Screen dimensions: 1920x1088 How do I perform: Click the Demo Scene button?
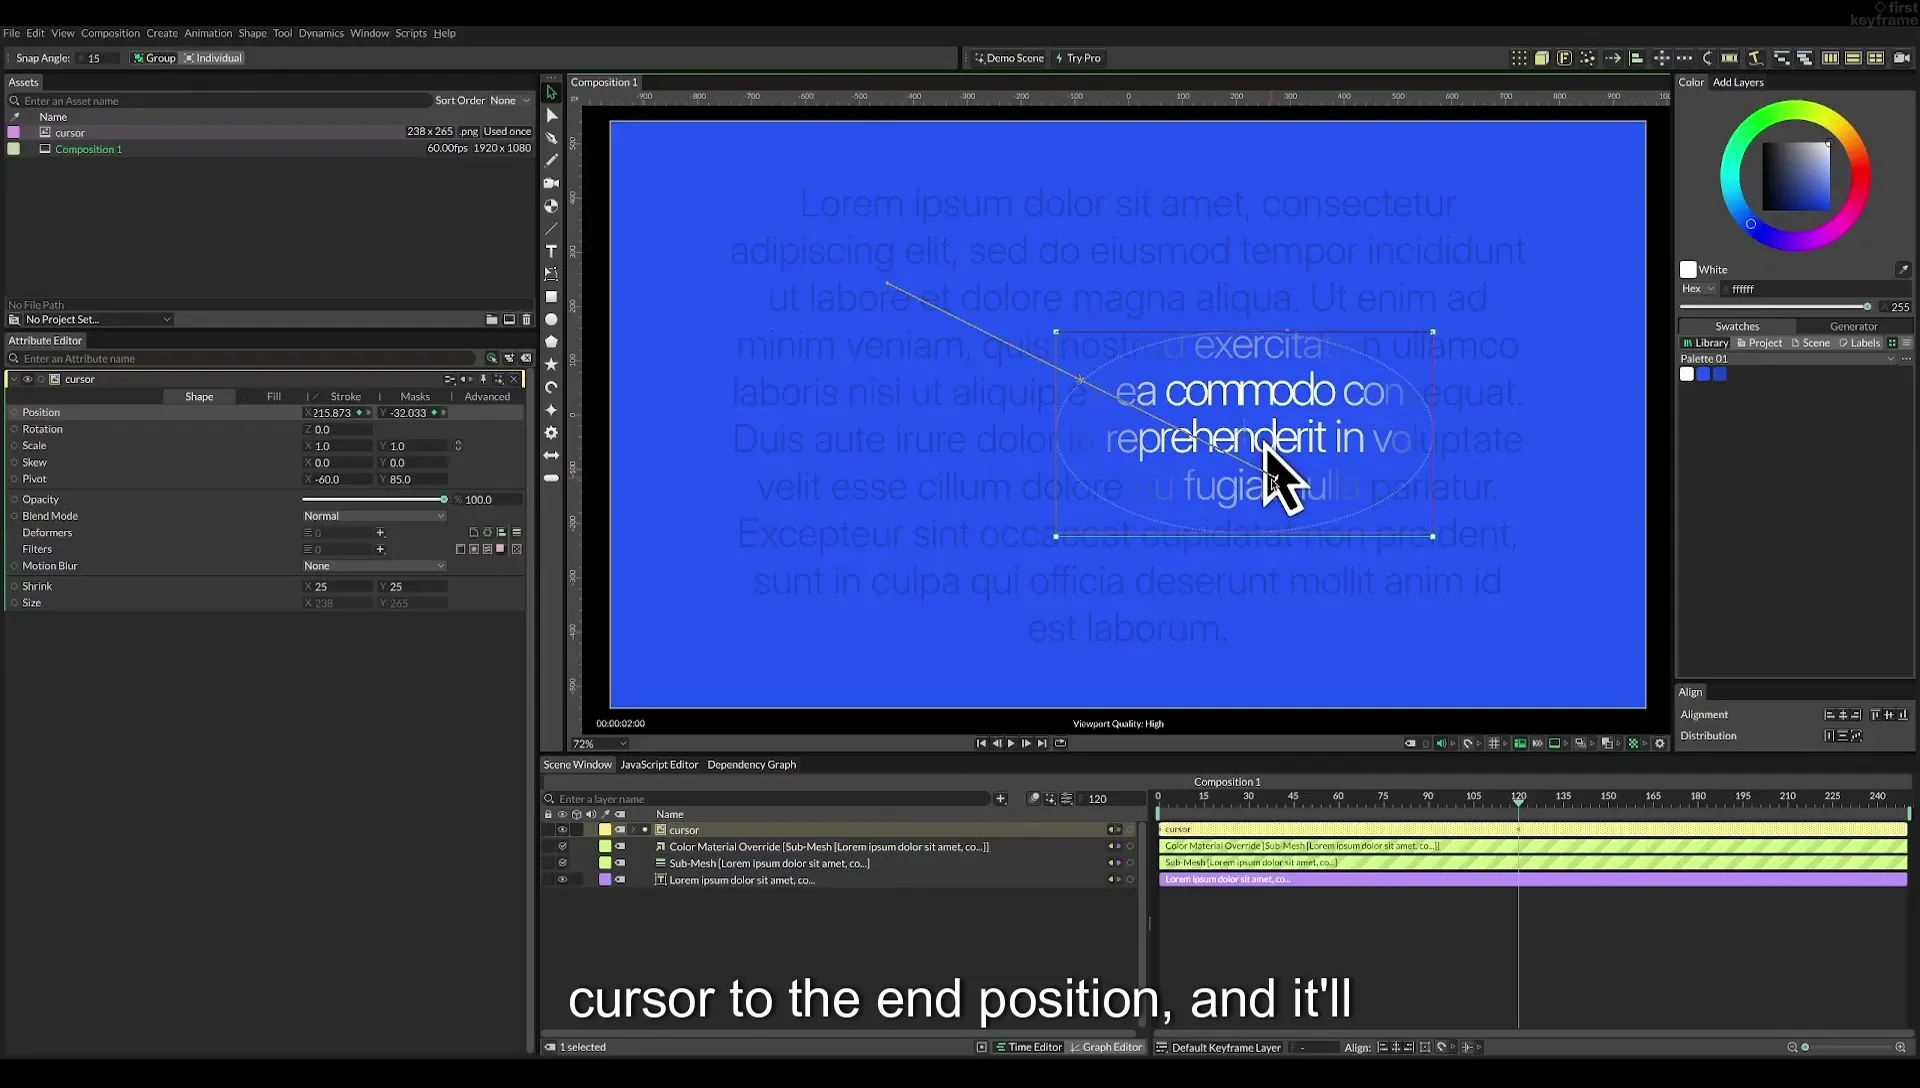point(1009,58)
